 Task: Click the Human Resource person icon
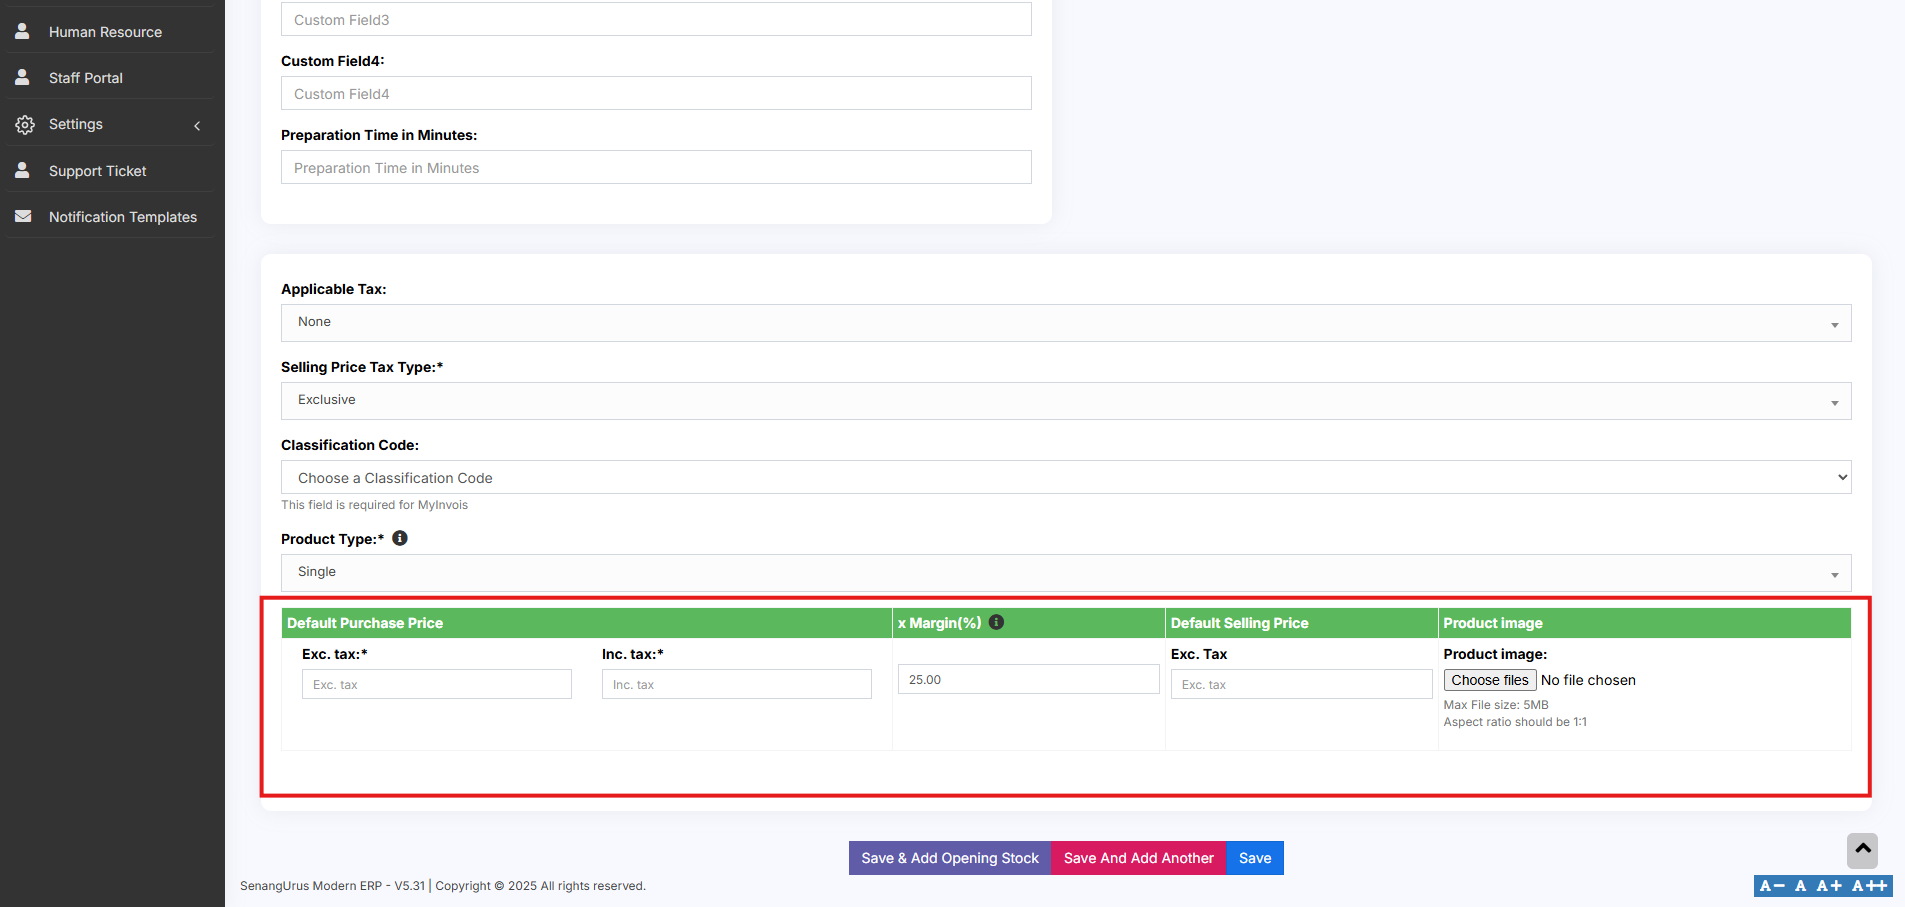(x=22, y=31)
